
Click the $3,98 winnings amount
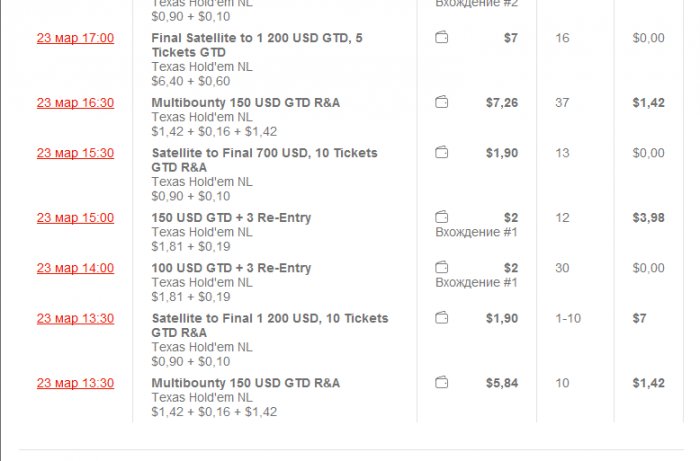[x=648, y=218]
